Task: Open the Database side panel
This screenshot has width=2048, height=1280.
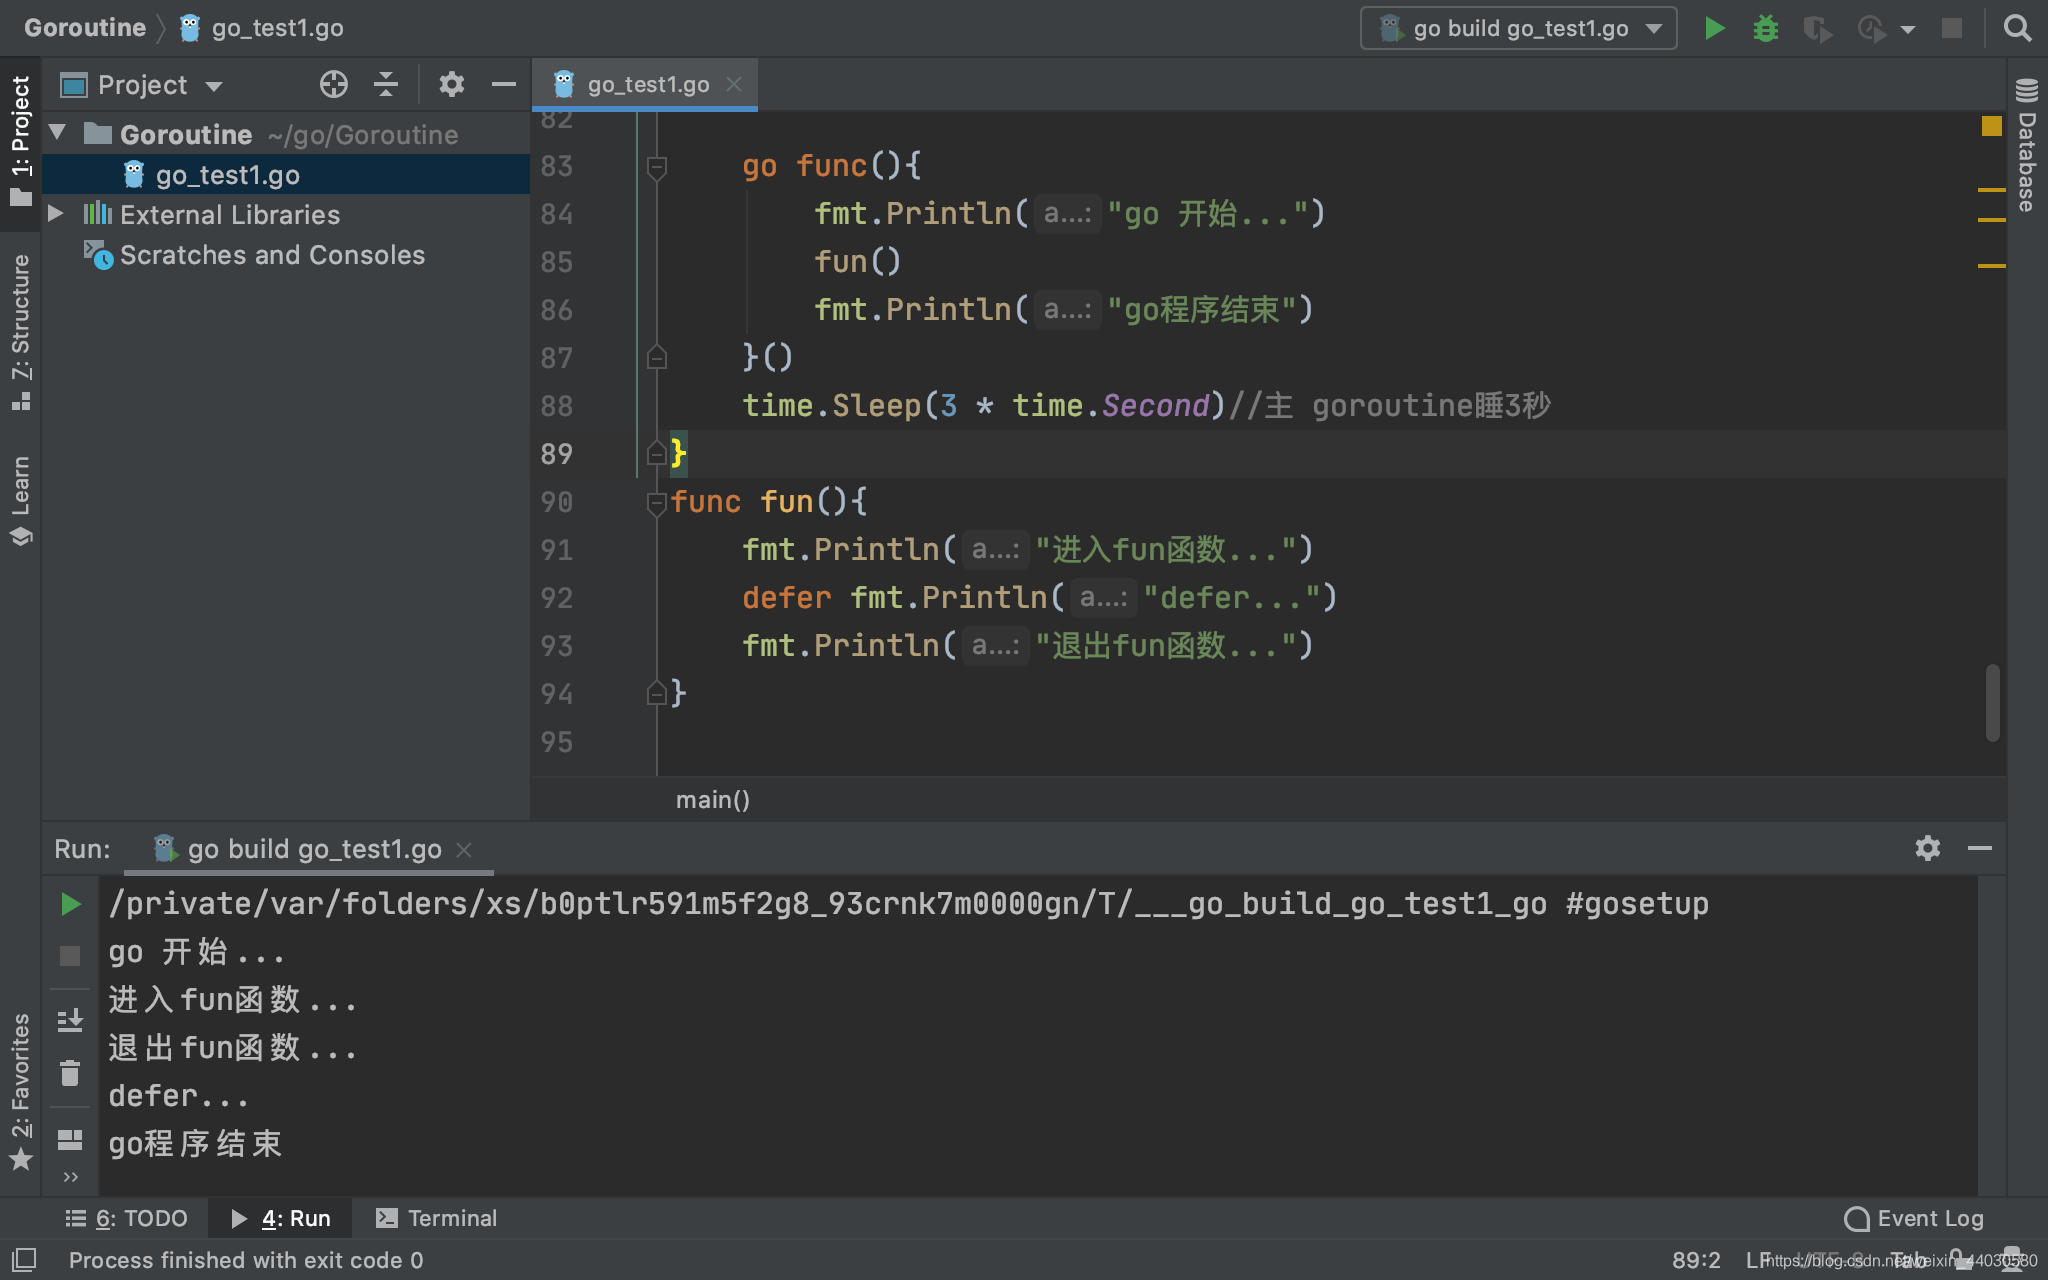Action: click(2027, 145)
